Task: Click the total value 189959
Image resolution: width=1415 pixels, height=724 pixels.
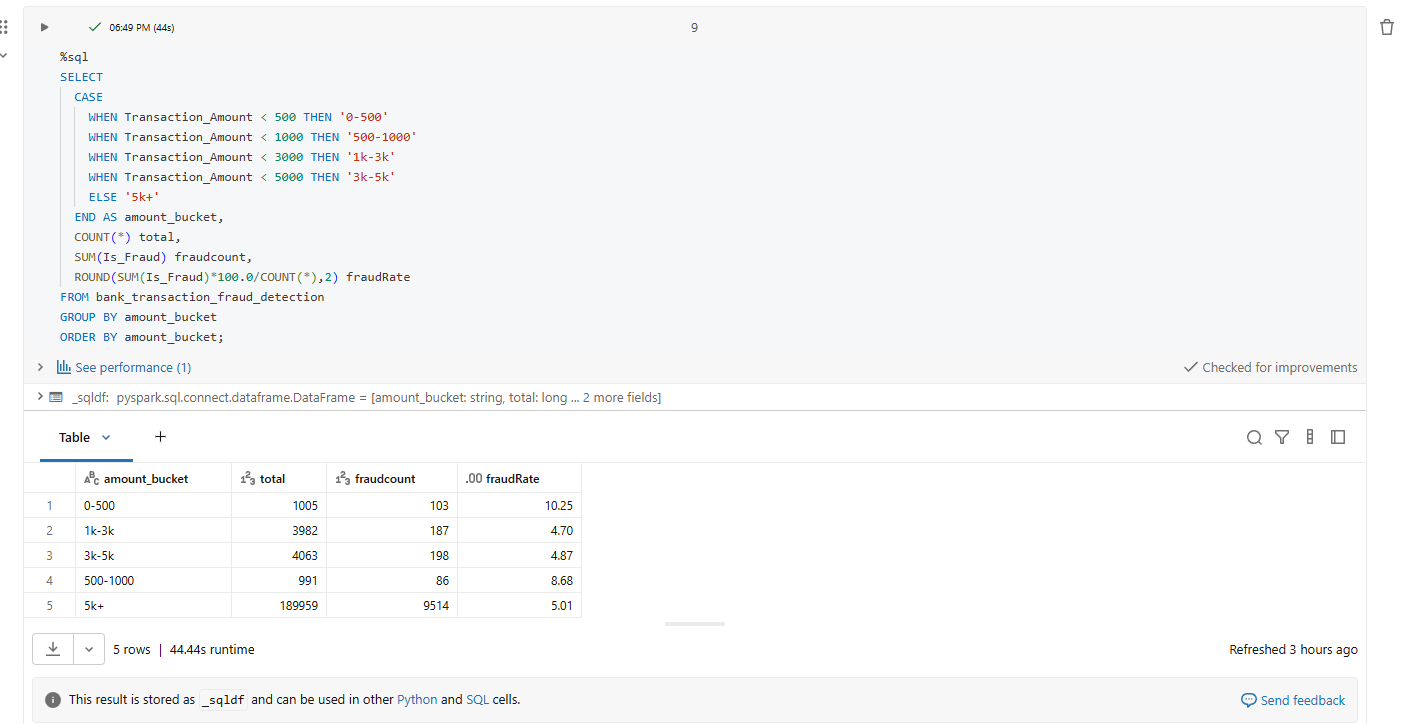Action: point(298,606)
